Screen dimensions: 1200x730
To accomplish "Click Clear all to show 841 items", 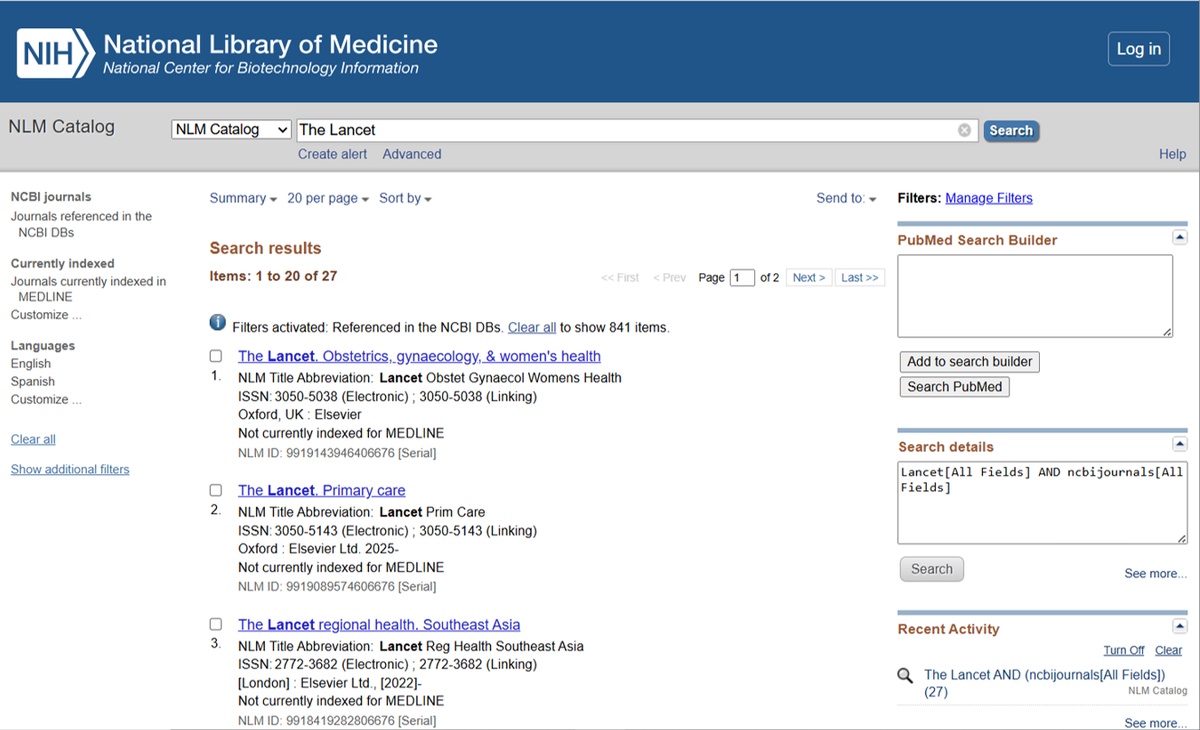I will tap(532, 327).
